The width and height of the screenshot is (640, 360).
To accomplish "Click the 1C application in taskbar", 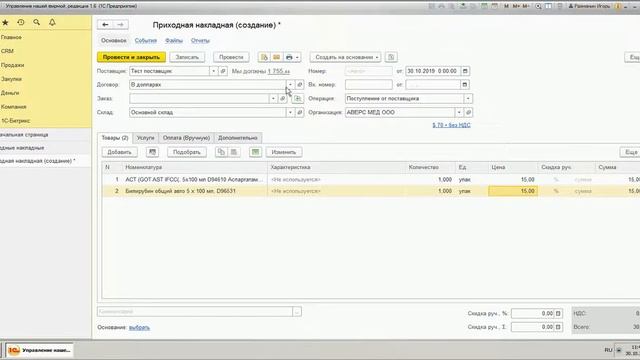I will pos(40,350).
